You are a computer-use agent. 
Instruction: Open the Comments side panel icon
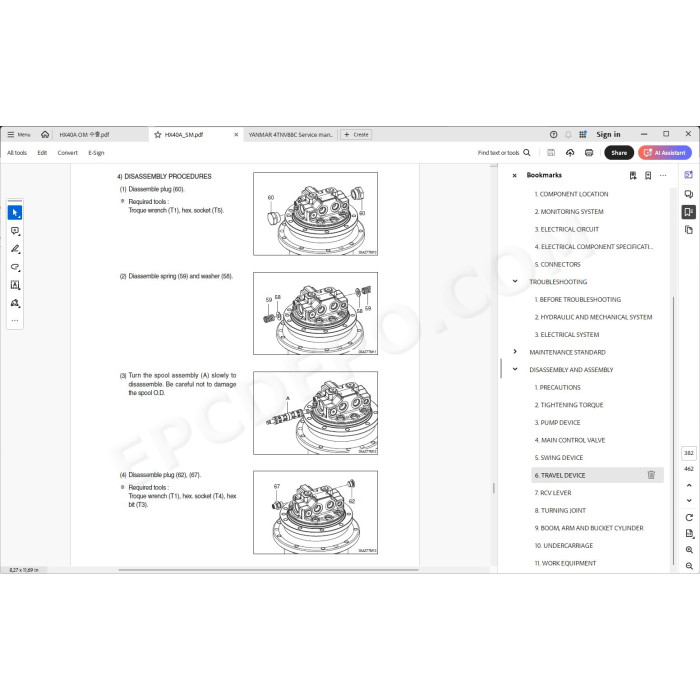[688, 194]
